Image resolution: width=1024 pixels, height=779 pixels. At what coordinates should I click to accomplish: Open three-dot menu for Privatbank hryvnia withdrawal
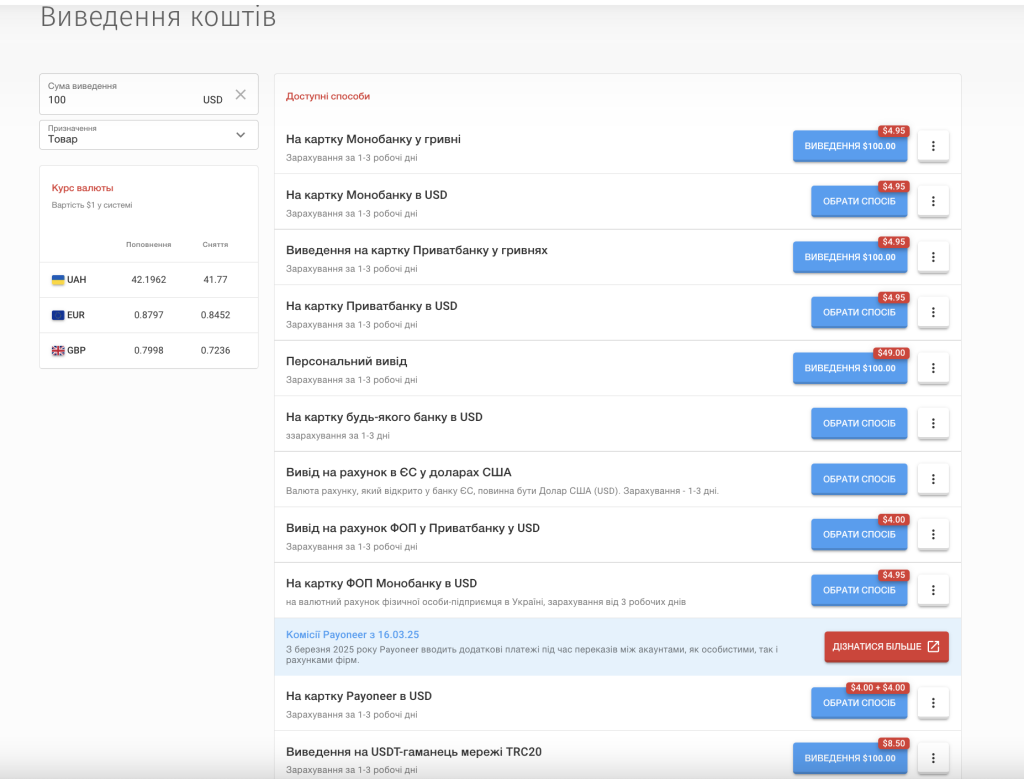[x=932, y=257]
